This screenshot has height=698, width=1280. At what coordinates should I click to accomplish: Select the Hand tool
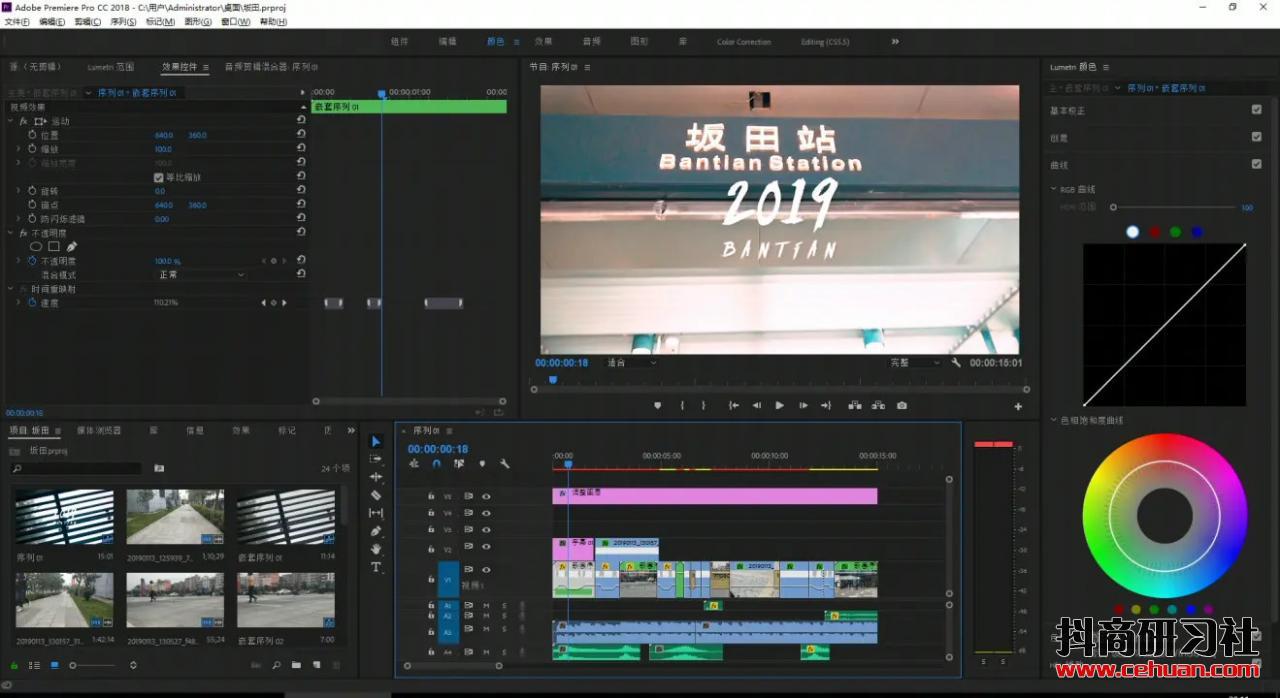point(376,549)
